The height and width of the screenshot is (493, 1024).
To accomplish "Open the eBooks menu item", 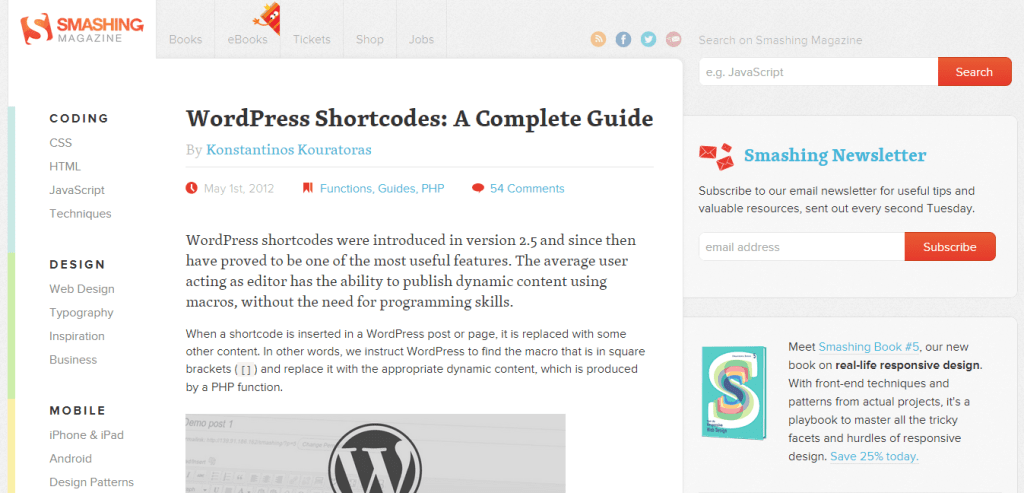I will click(248, 39).
